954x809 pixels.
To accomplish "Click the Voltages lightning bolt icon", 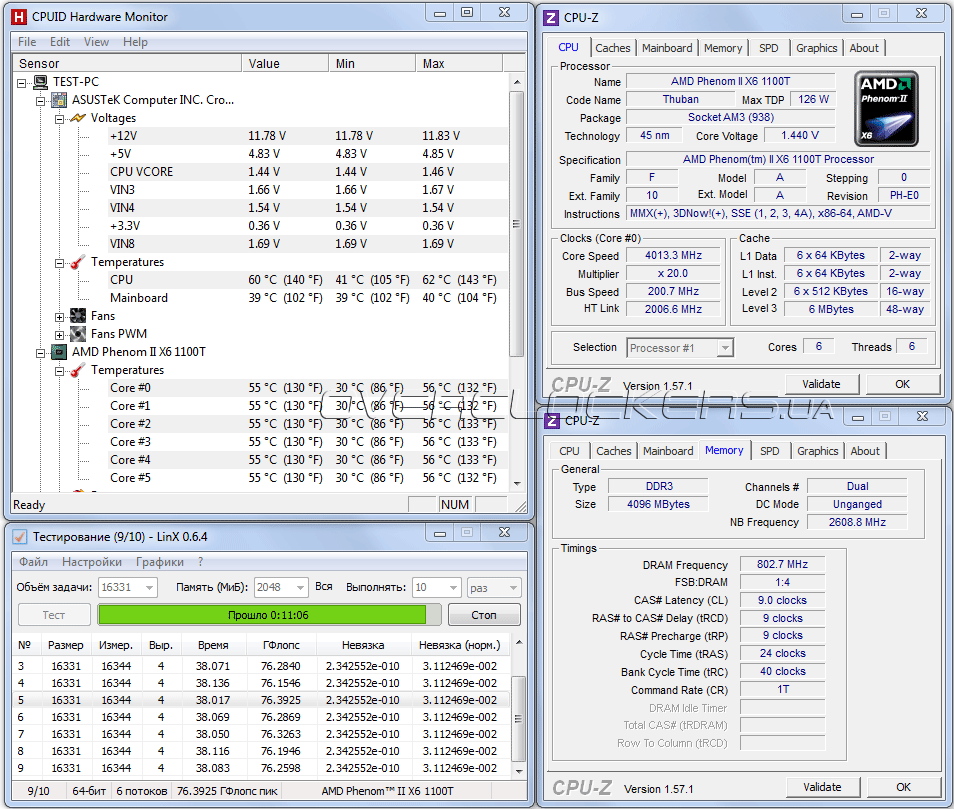I will point(78,118).
